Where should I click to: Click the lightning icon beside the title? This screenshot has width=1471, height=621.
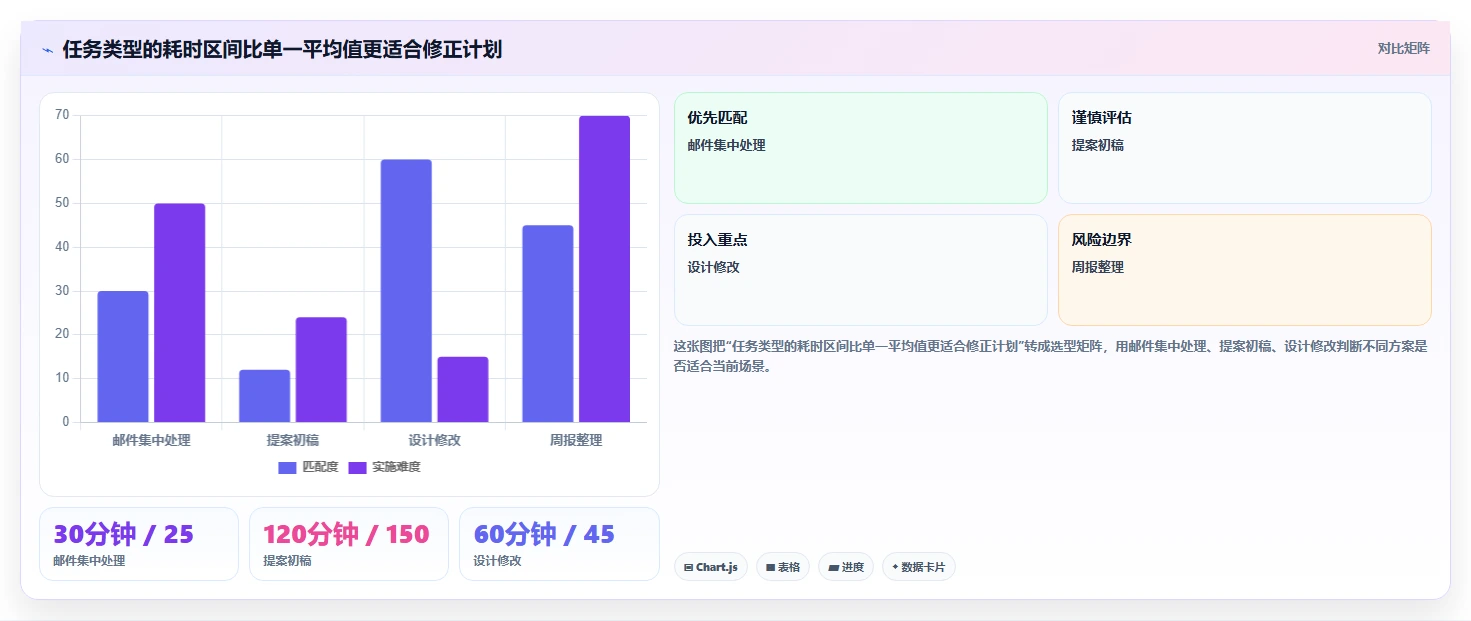pos(47,50)
